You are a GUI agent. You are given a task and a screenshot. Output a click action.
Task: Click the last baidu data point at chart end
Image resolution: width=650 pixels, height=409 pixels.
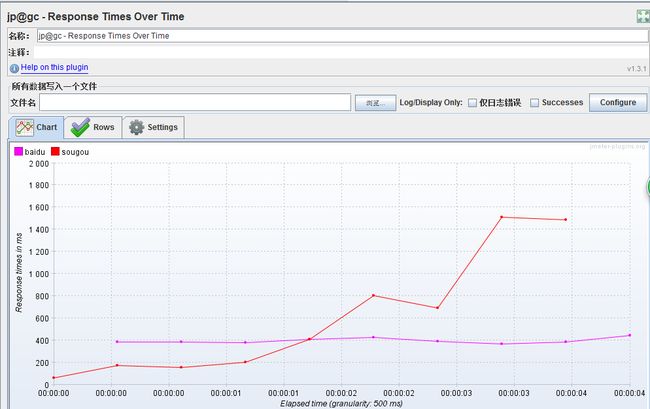[x=630, y=335]
